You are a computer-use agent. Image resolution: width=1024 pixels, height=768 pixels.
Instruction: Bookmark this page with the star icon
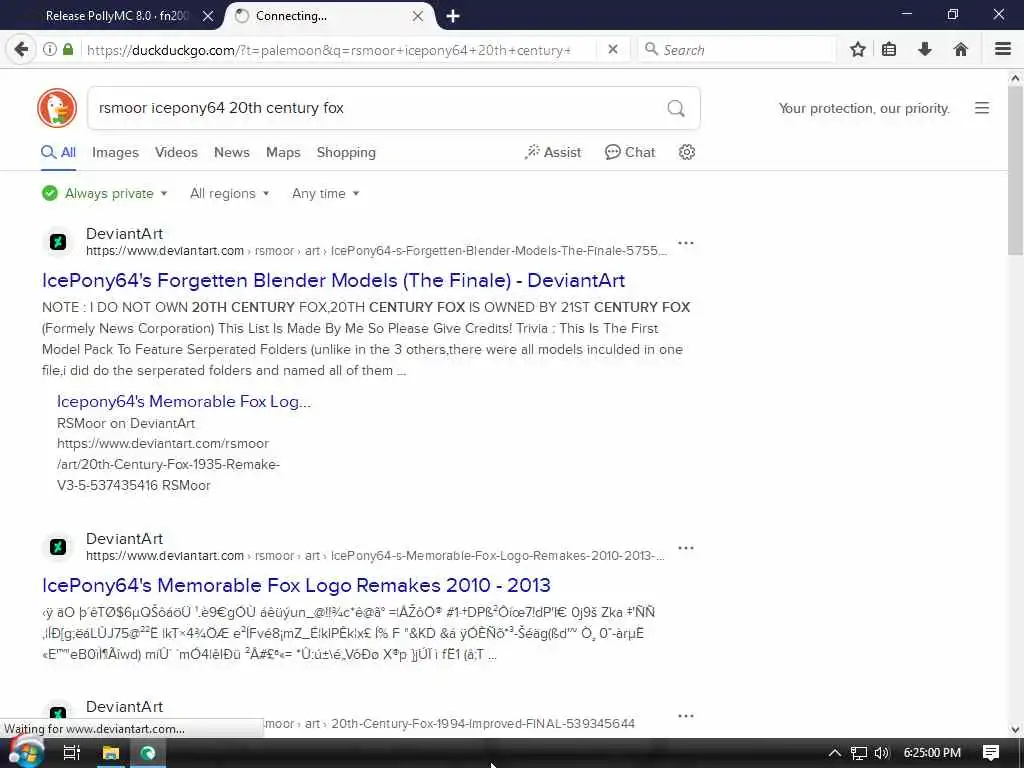tap(857, 50)
